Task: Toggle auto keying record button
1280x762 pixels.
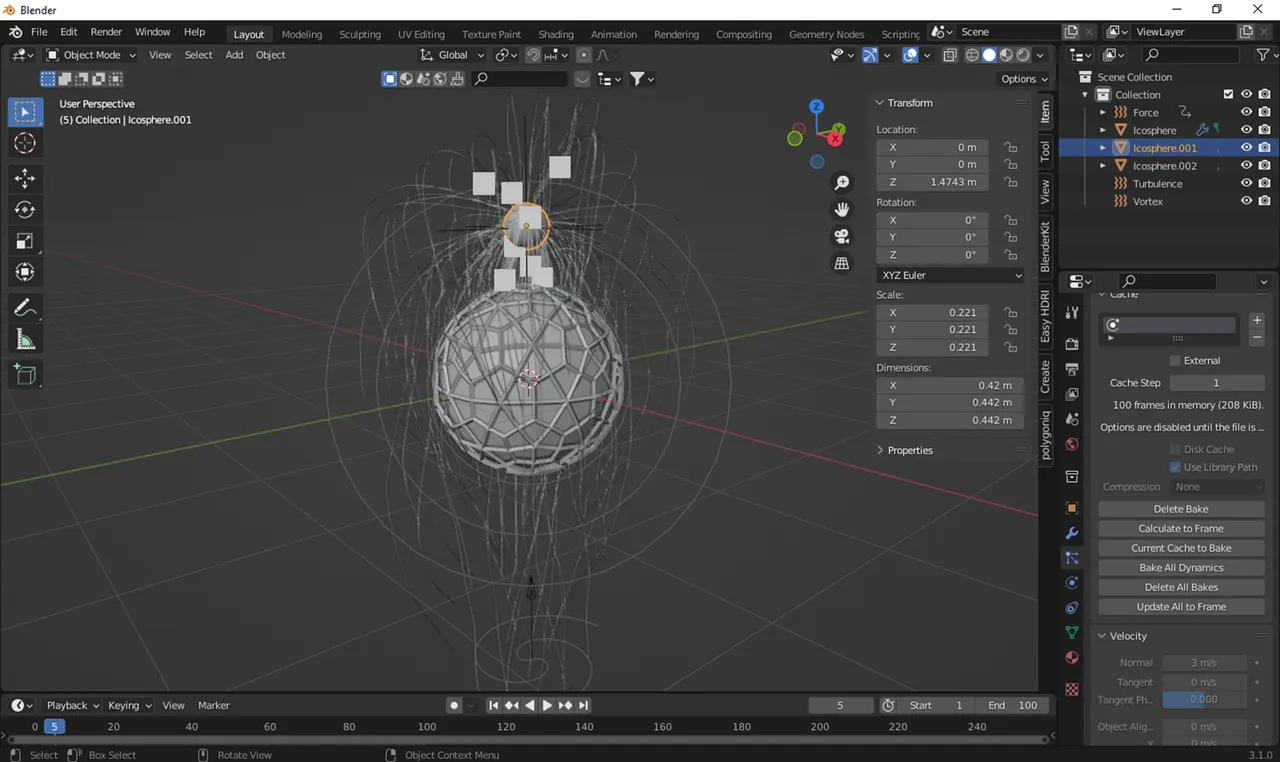Action: [453, 705]
